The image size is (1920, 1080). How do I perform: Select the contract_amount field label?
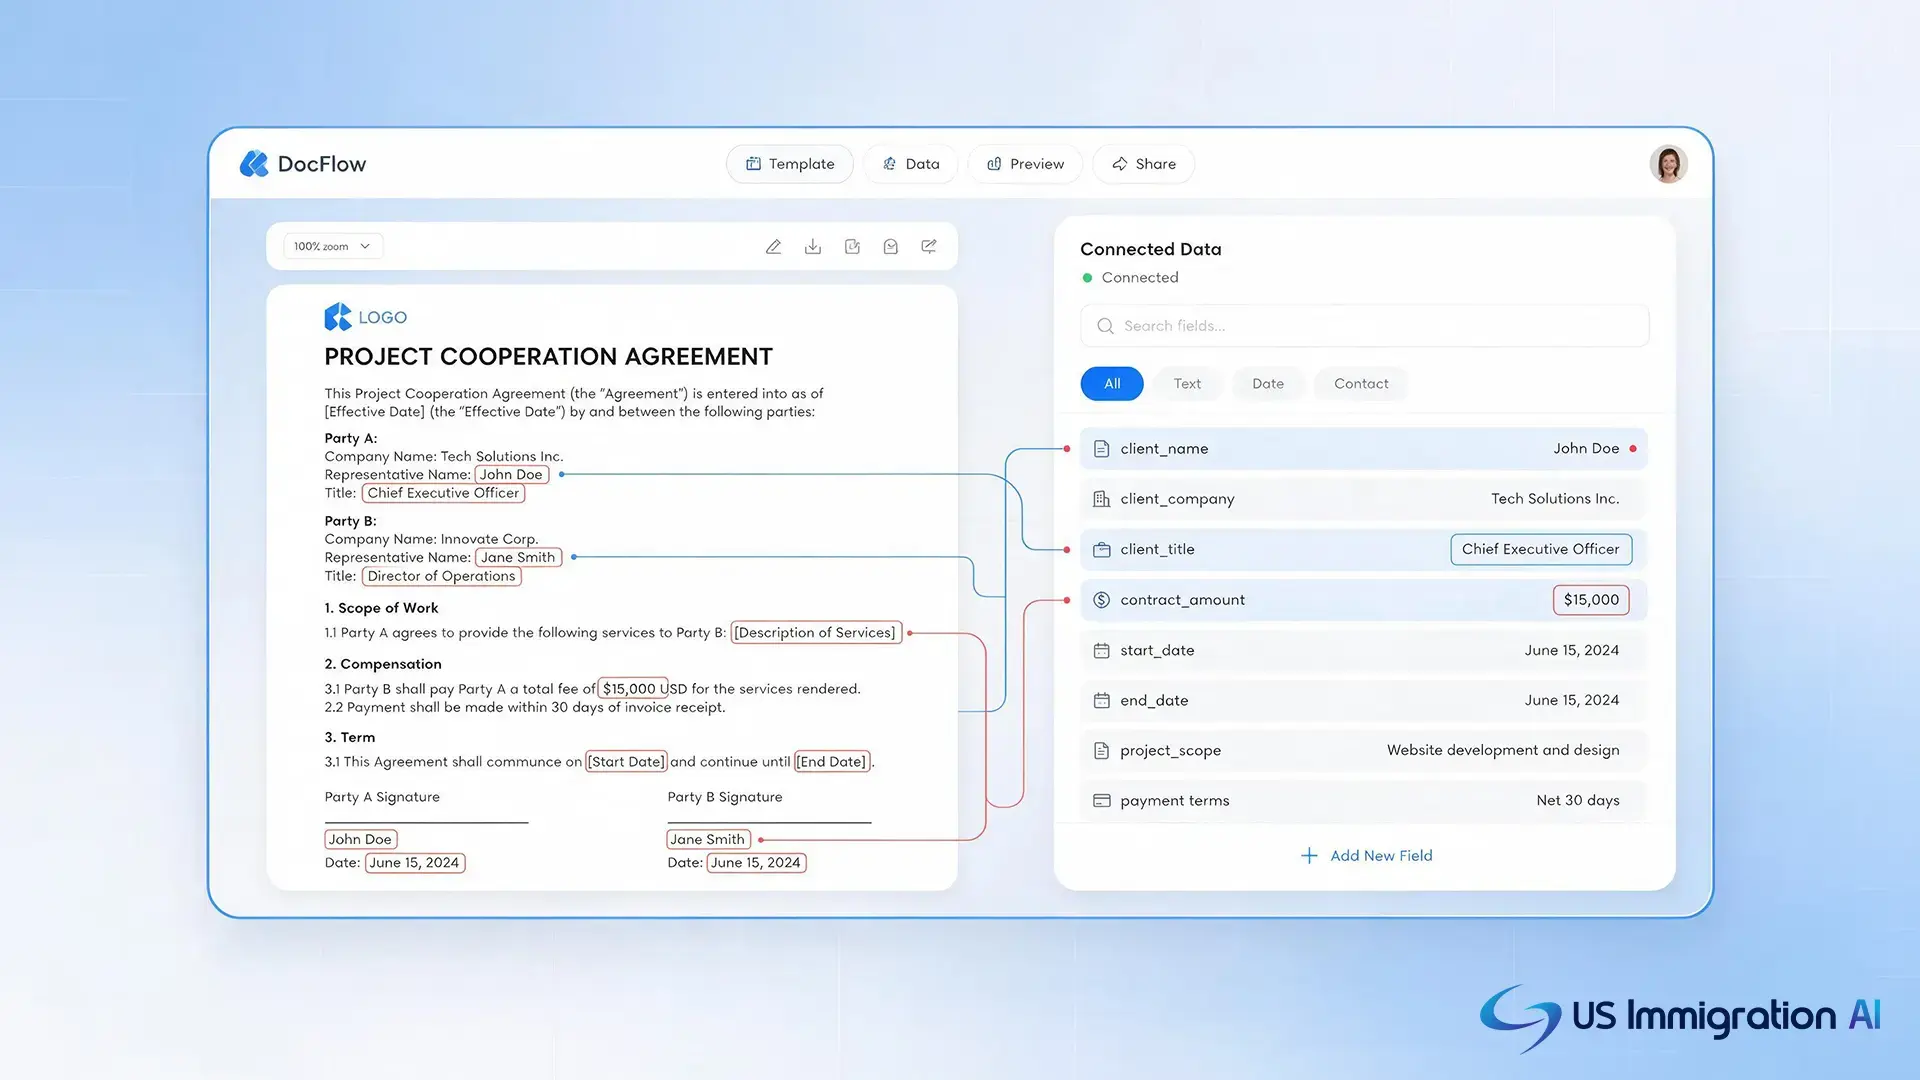[x=1182, y=600]
